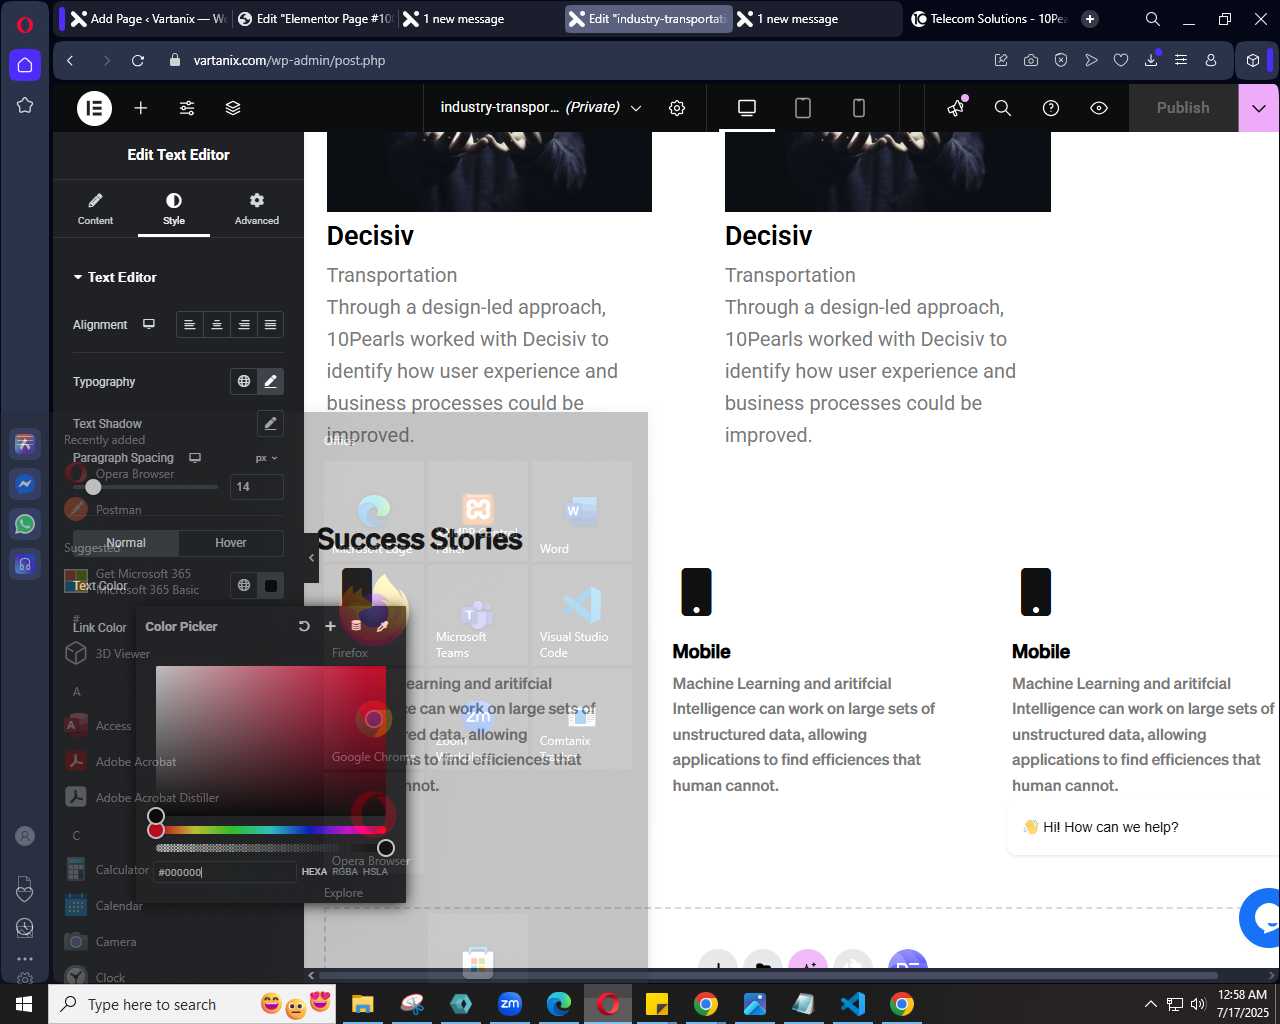This screenshot has width=1280, height=1024.
Task: Select the Normal state toggle
Action: coord(126,542)
